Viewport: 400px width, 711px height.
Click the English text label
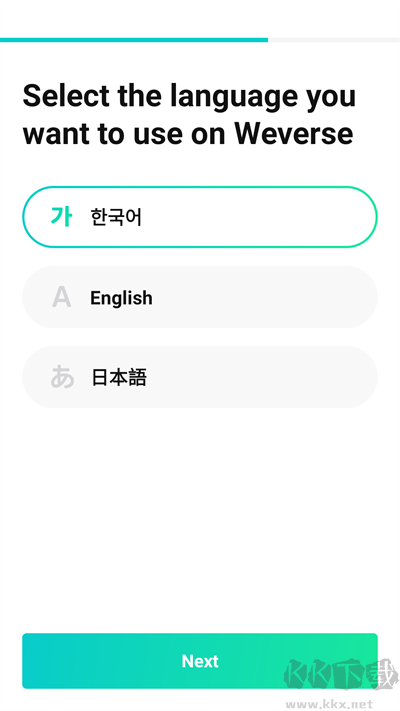pyautogui.click(x=121, y=298)
